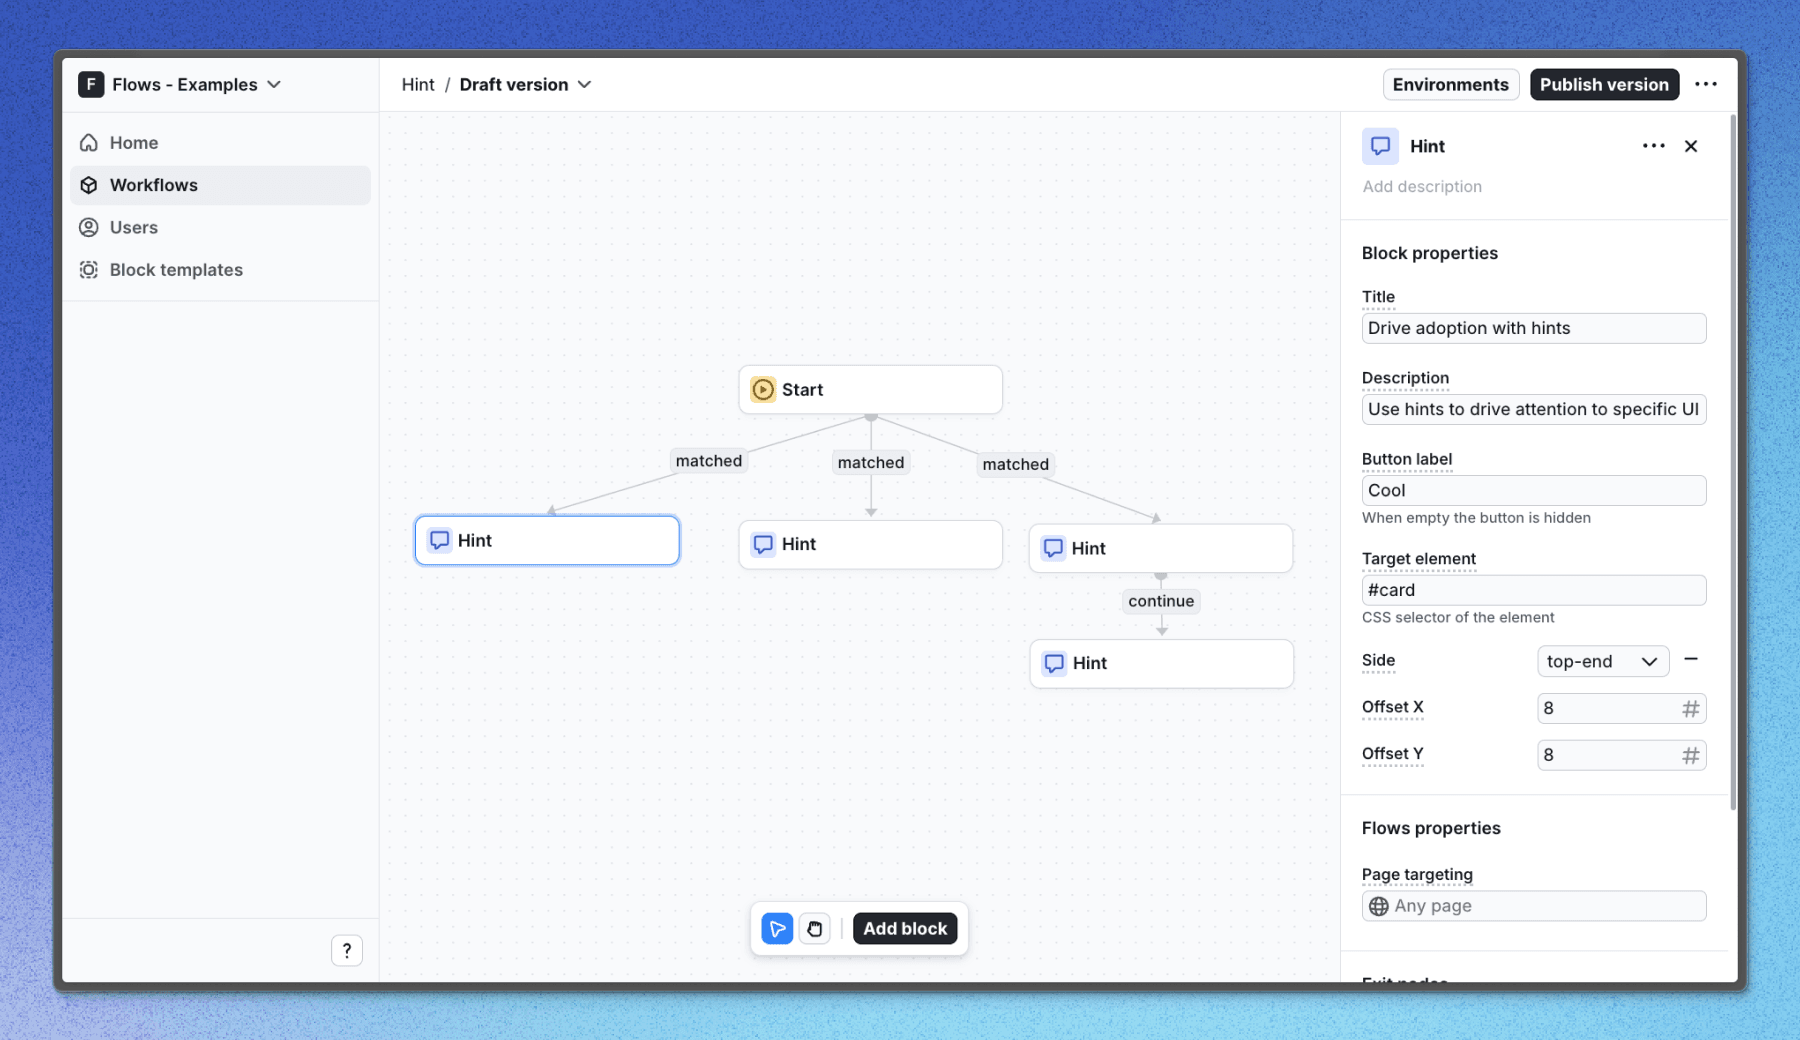Switch to the hand pan tool
The height and width of the screenshot is (1040, 1800).
815,928
